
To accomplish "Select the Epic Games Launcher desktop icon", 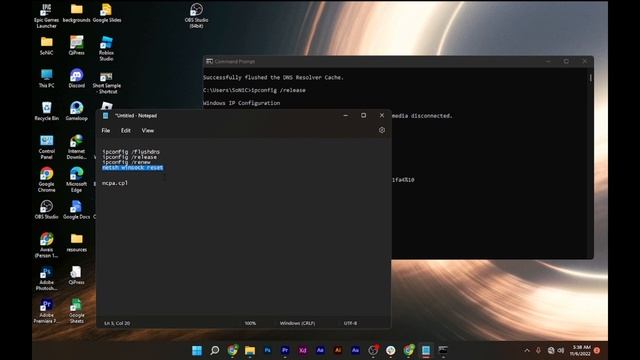I will point(46,16).
